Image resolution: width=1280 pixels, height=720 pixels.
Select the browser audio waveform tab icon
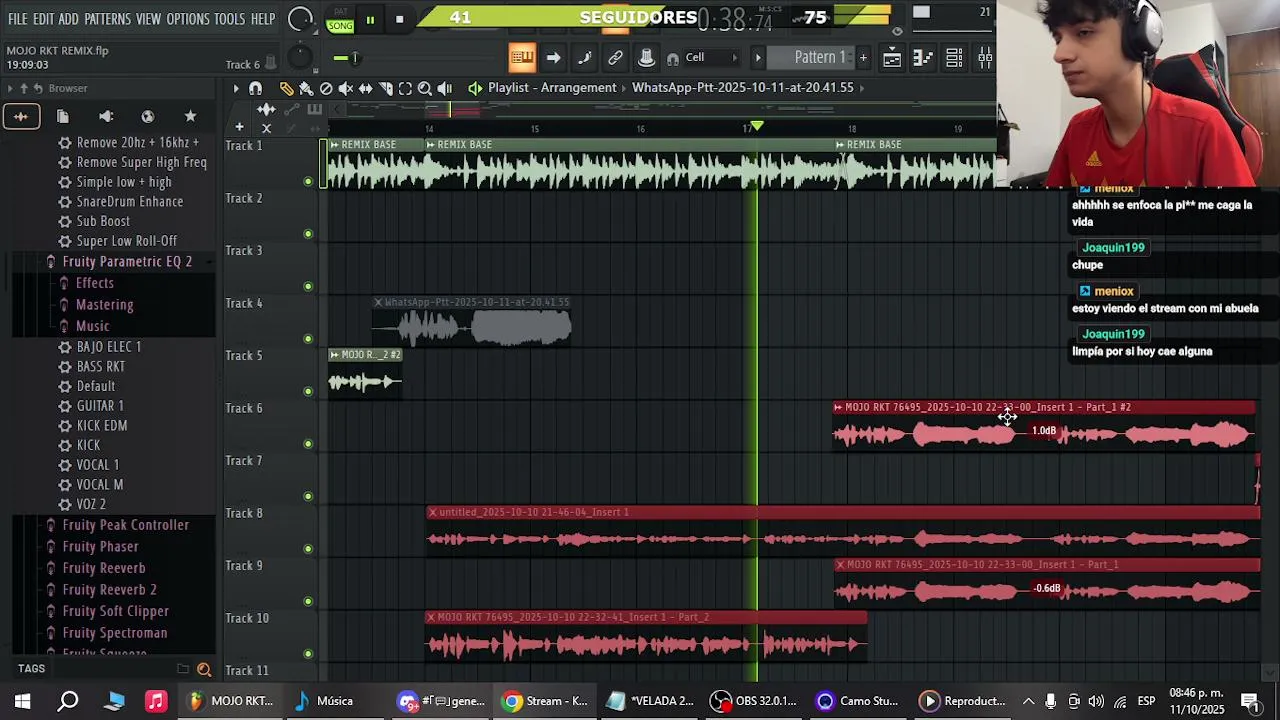click(x=20, y=117)
